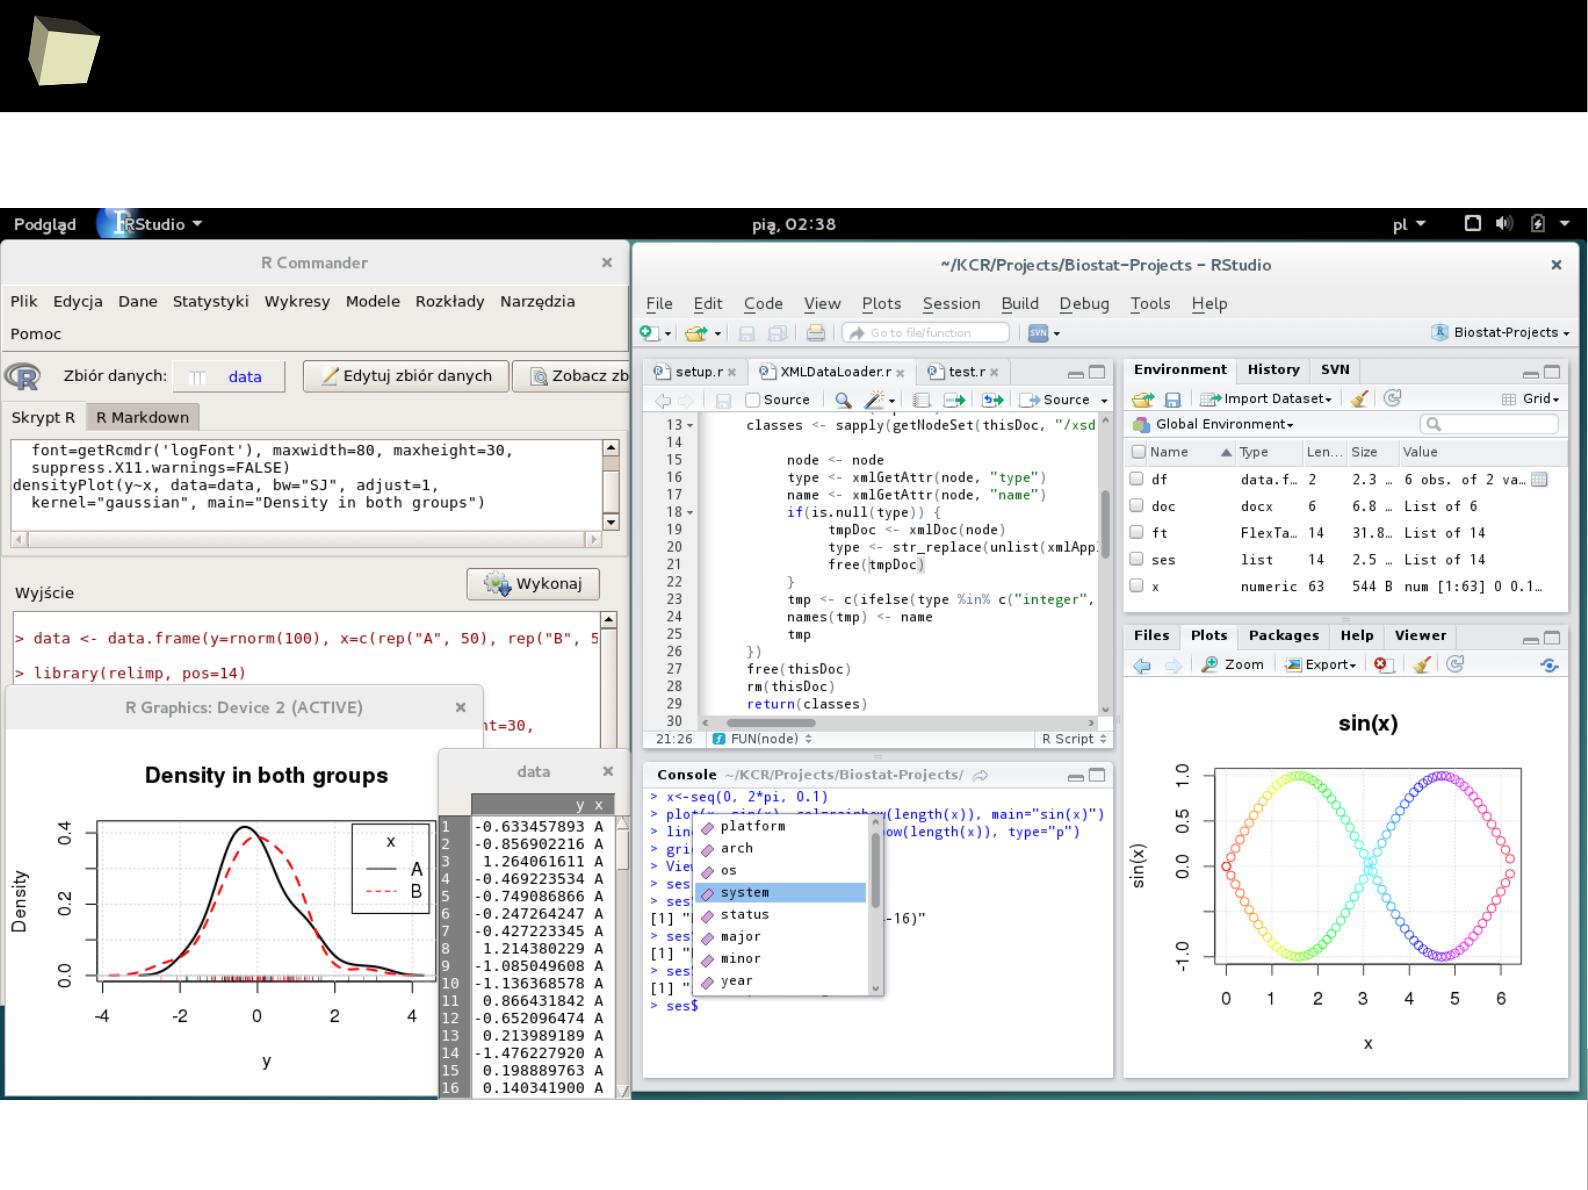Image resolution: width=1588 pixels, height=1190 pixels.
Task: Collapse the code fold at line 18
Action: click(x=690, y=512)
